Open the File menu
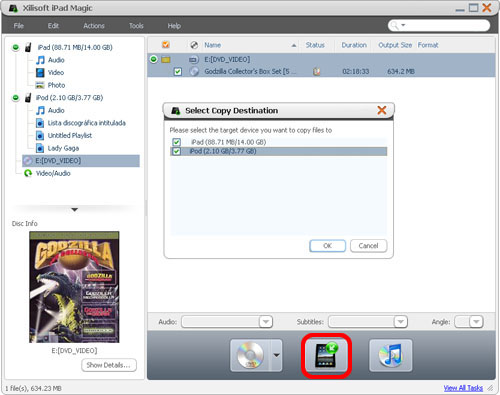 [x=19, y=26]
